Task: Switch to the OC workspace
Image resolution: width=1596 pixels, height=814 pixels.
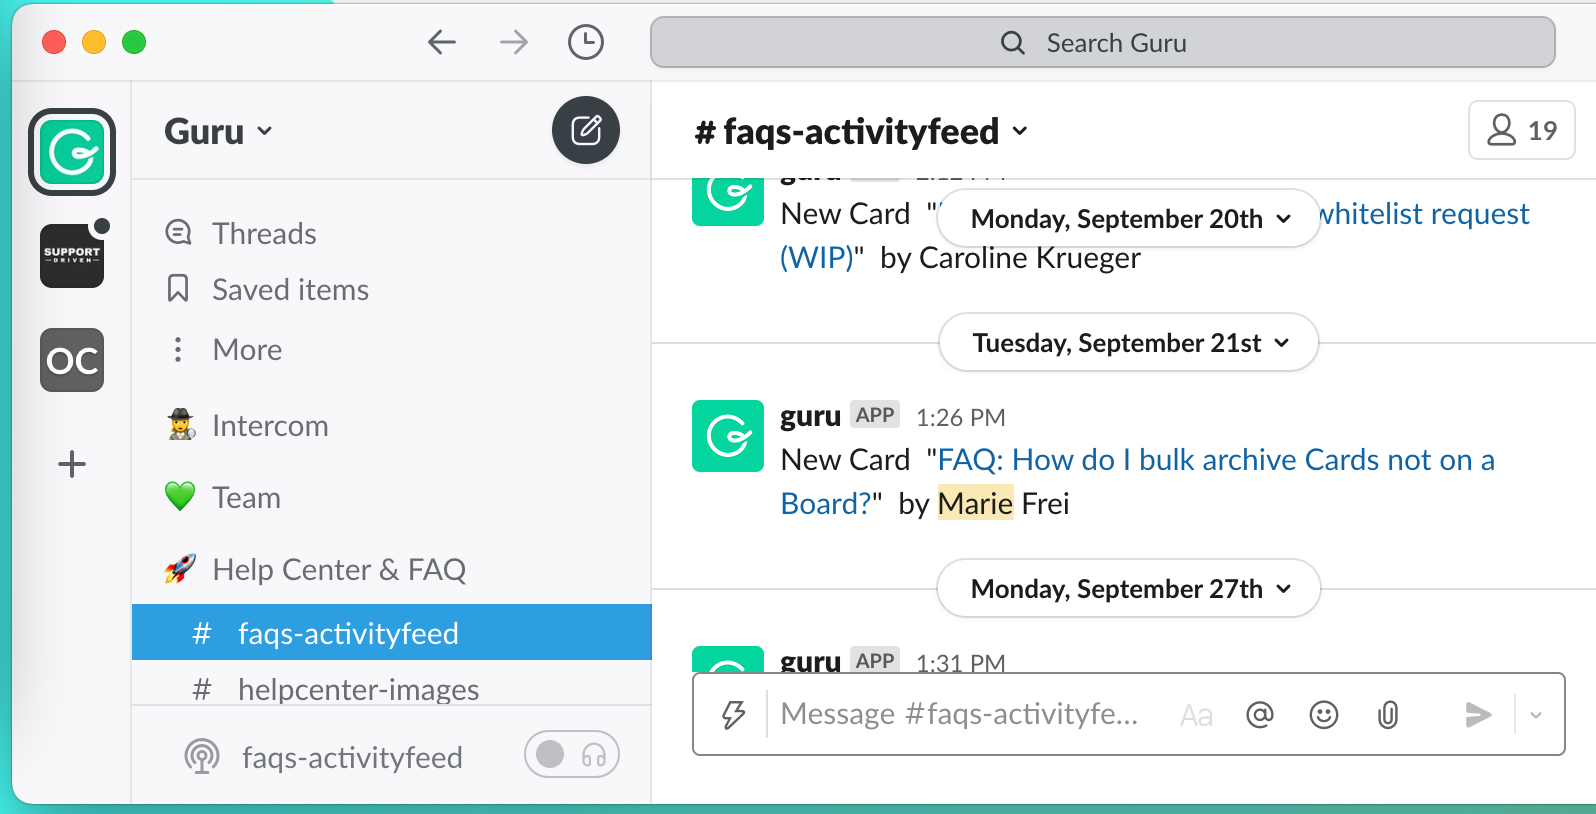Action: (72, 360)
